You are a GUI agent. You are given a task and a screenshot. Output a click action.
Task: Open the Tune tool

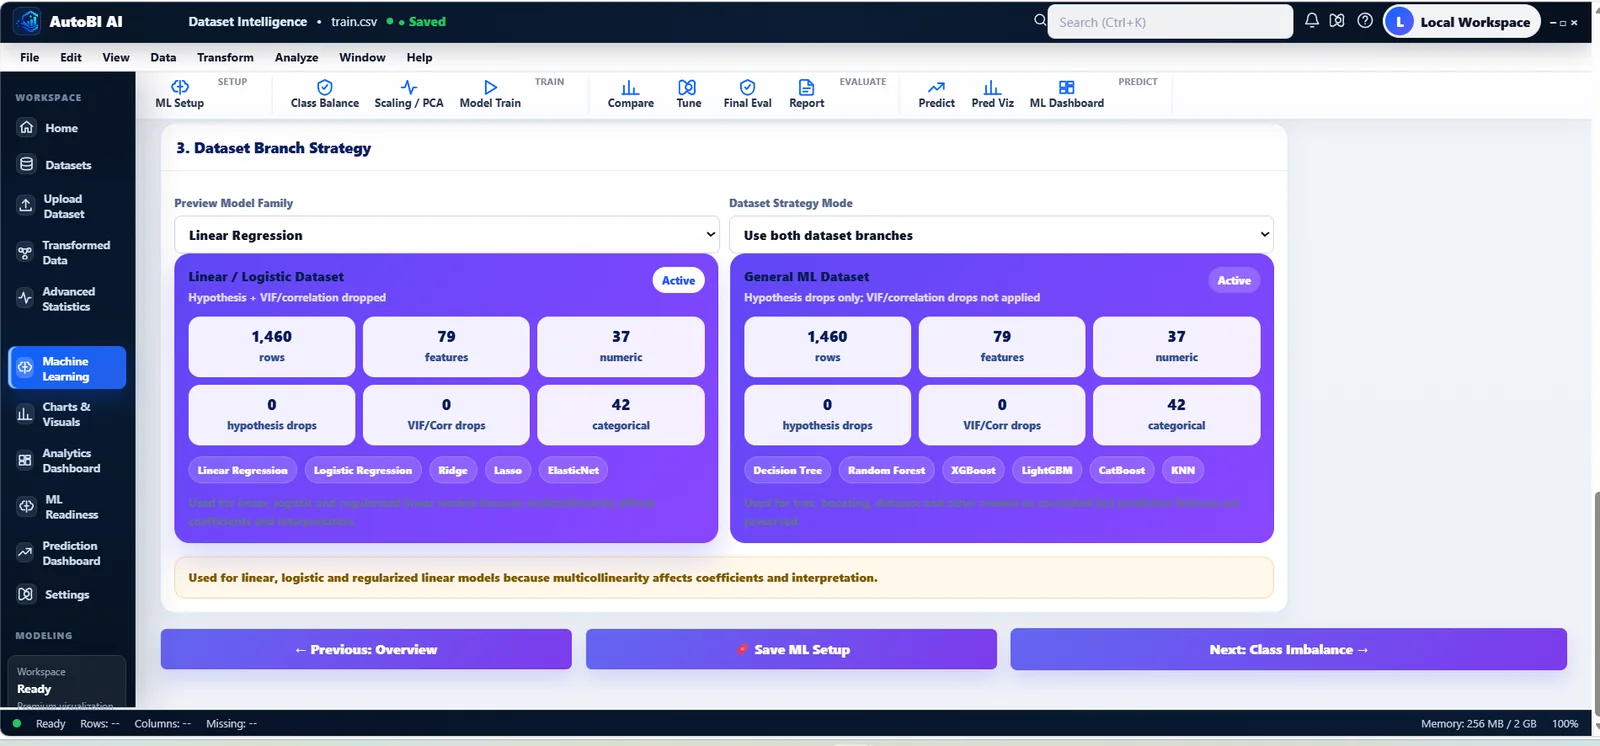tap(688, 94)
